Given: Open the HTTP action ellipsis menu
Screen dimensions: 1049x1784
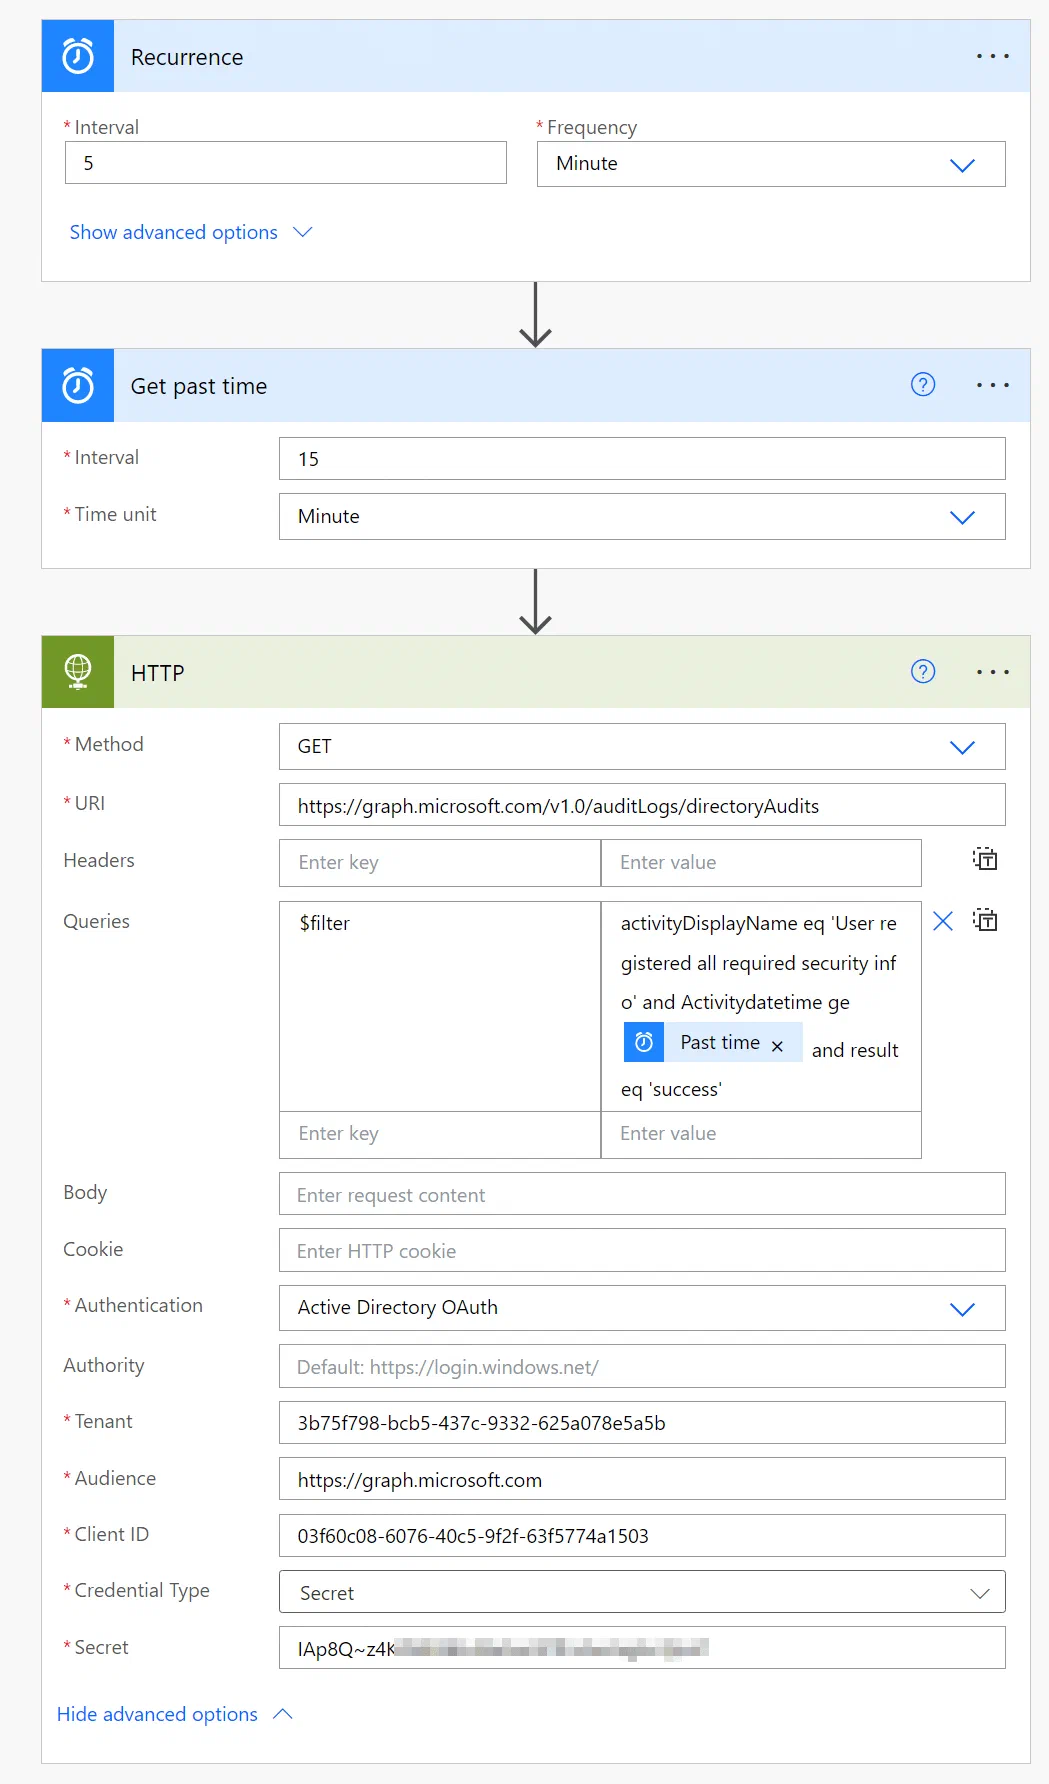Looking at the screenshot, I should (992, 672).
